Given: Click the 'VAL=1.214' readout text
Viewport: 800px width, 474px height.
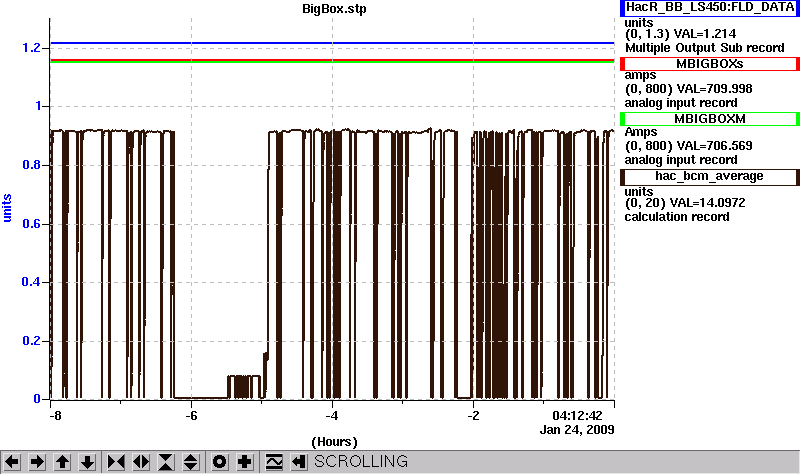Looking at the screenshot, I should tap(705, 34).
